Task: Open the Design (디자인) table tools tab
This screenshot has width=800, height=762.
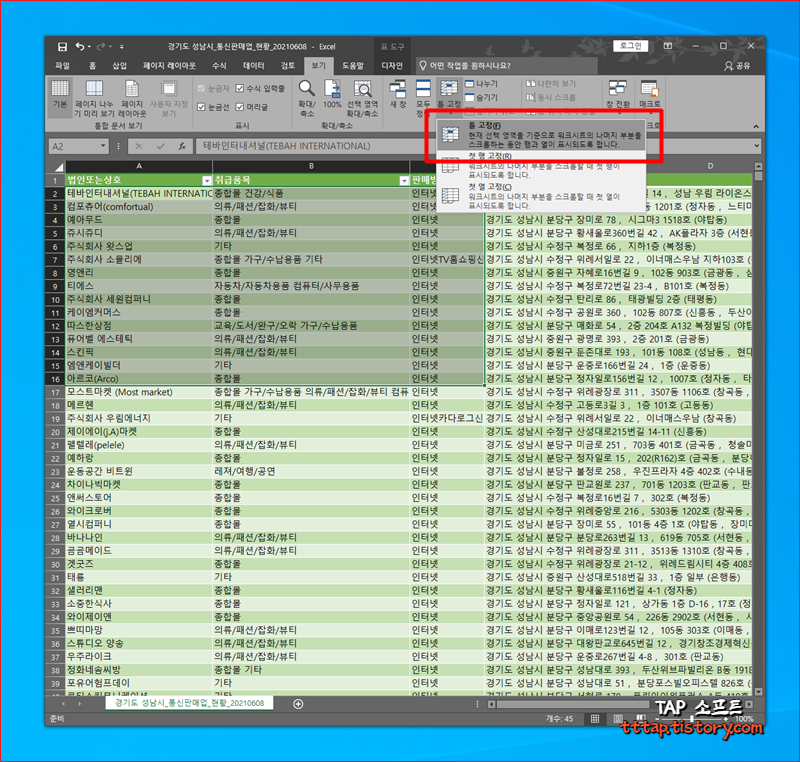Action: point(392,66)
